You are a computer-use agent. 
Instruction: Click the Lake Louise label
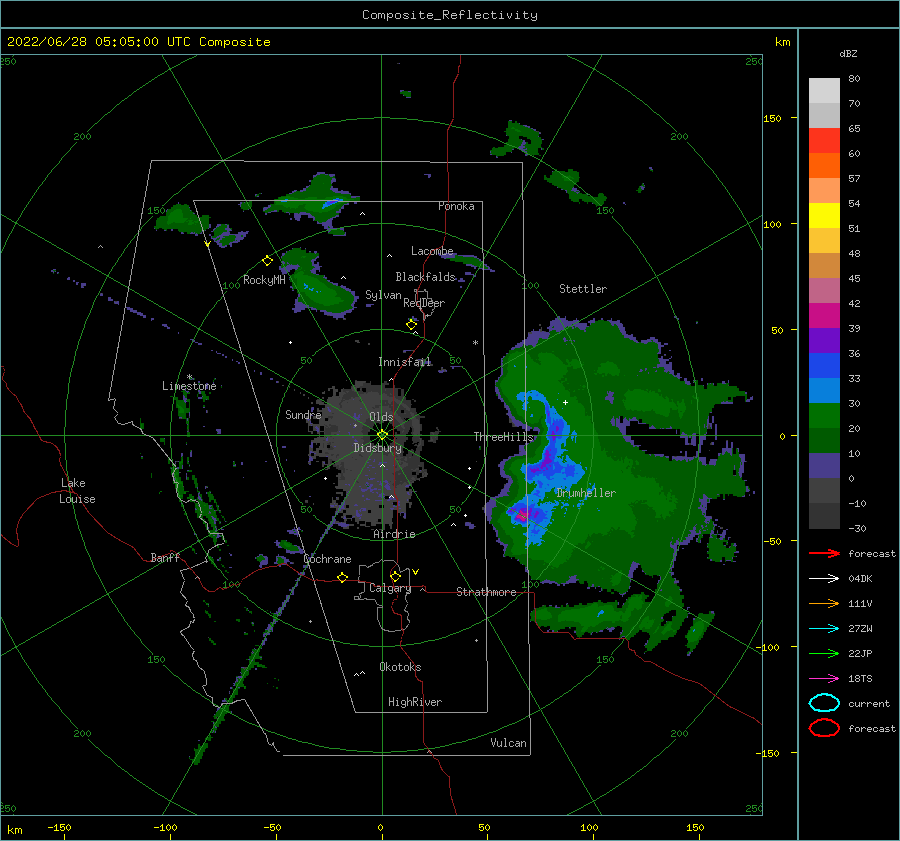click(x=77, y=491)
